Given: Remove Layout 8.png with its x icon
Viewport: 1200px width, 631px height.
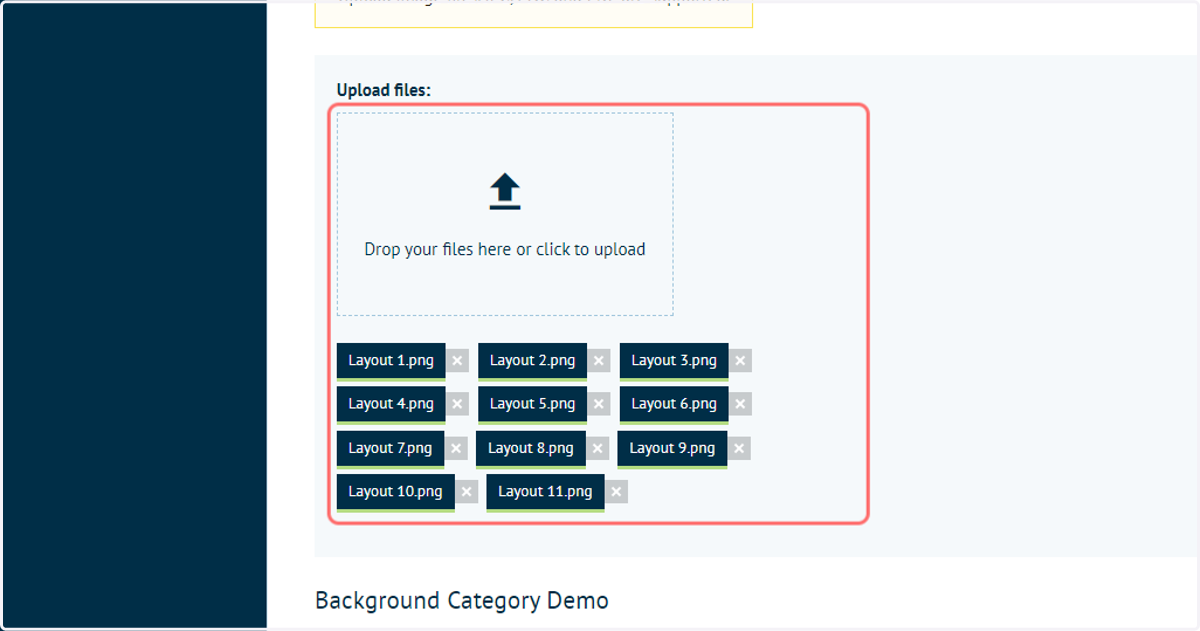Looking at the screenshot, I should (598, 448).
